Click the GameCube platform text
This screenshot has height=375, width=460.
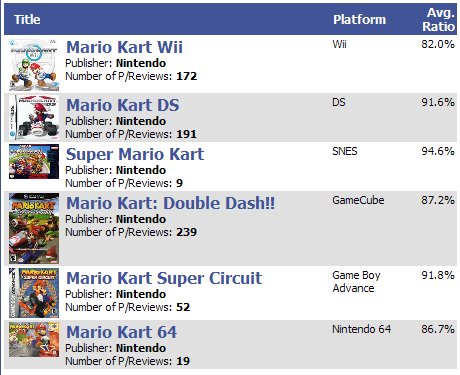point(358,200)
